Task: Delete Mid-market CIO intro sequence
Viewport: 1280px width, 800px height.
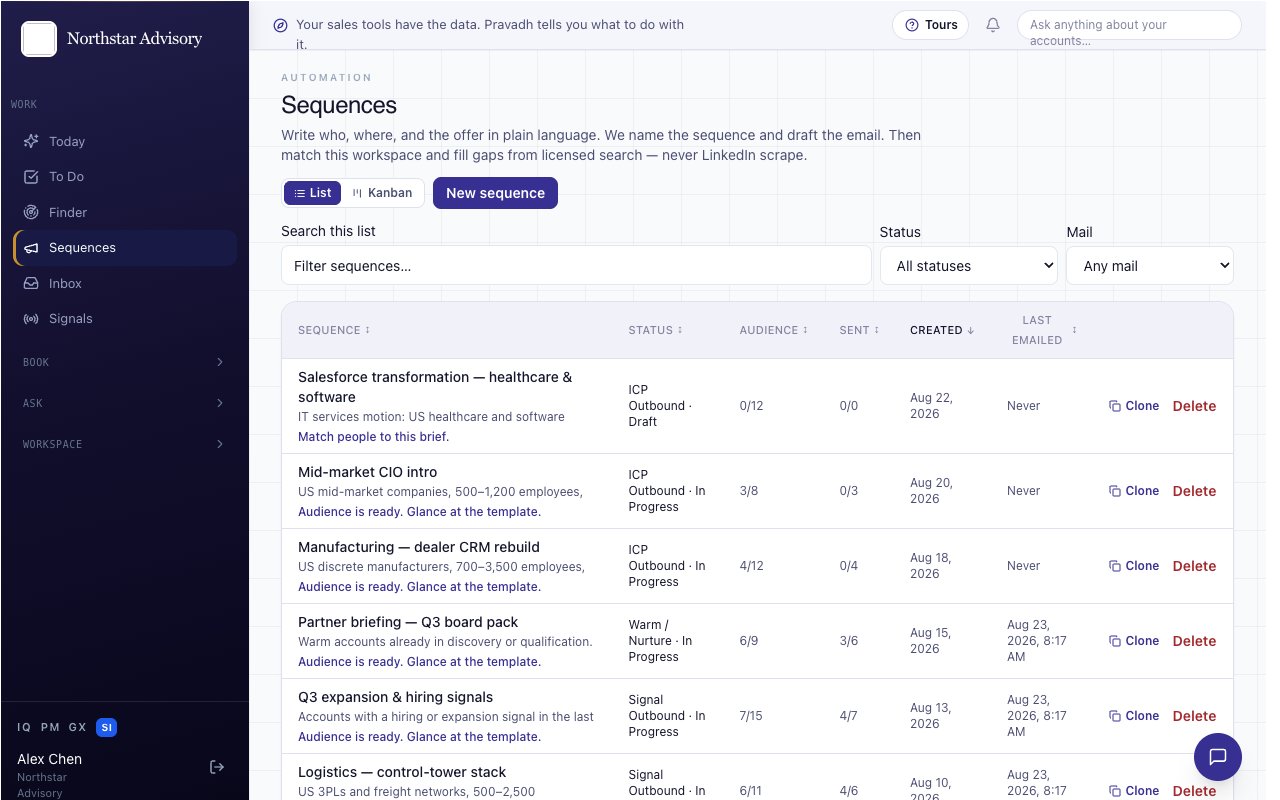Action: point(1194,491)
